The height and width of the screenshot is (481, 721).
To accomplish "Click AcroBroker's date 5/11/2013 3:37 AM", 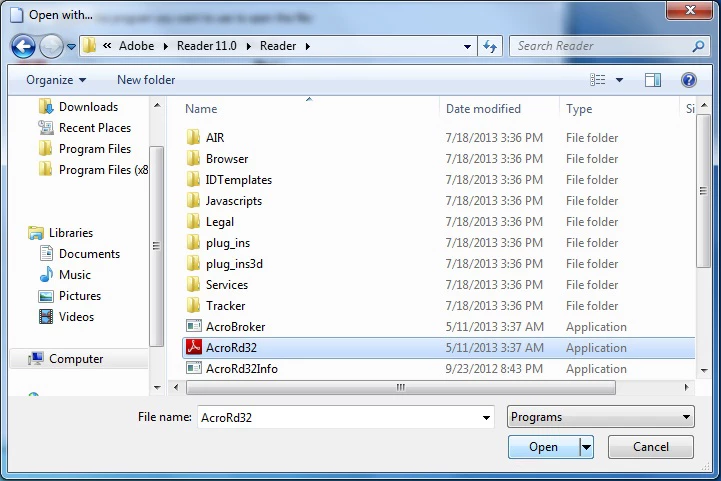I will [494, 326].
